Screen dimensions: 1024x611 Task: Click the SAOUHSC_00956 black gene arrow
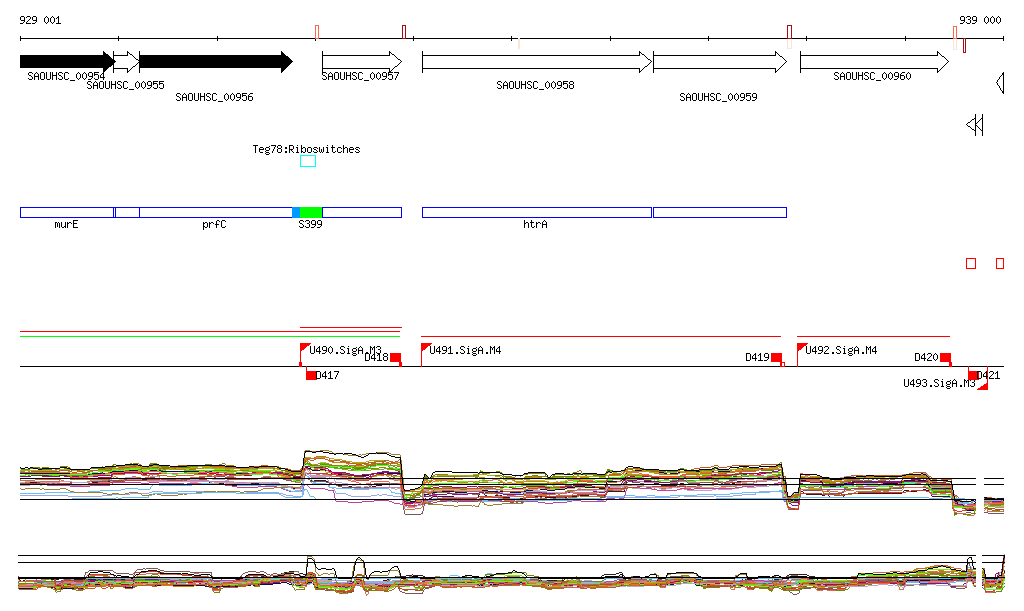click(215, 62)
